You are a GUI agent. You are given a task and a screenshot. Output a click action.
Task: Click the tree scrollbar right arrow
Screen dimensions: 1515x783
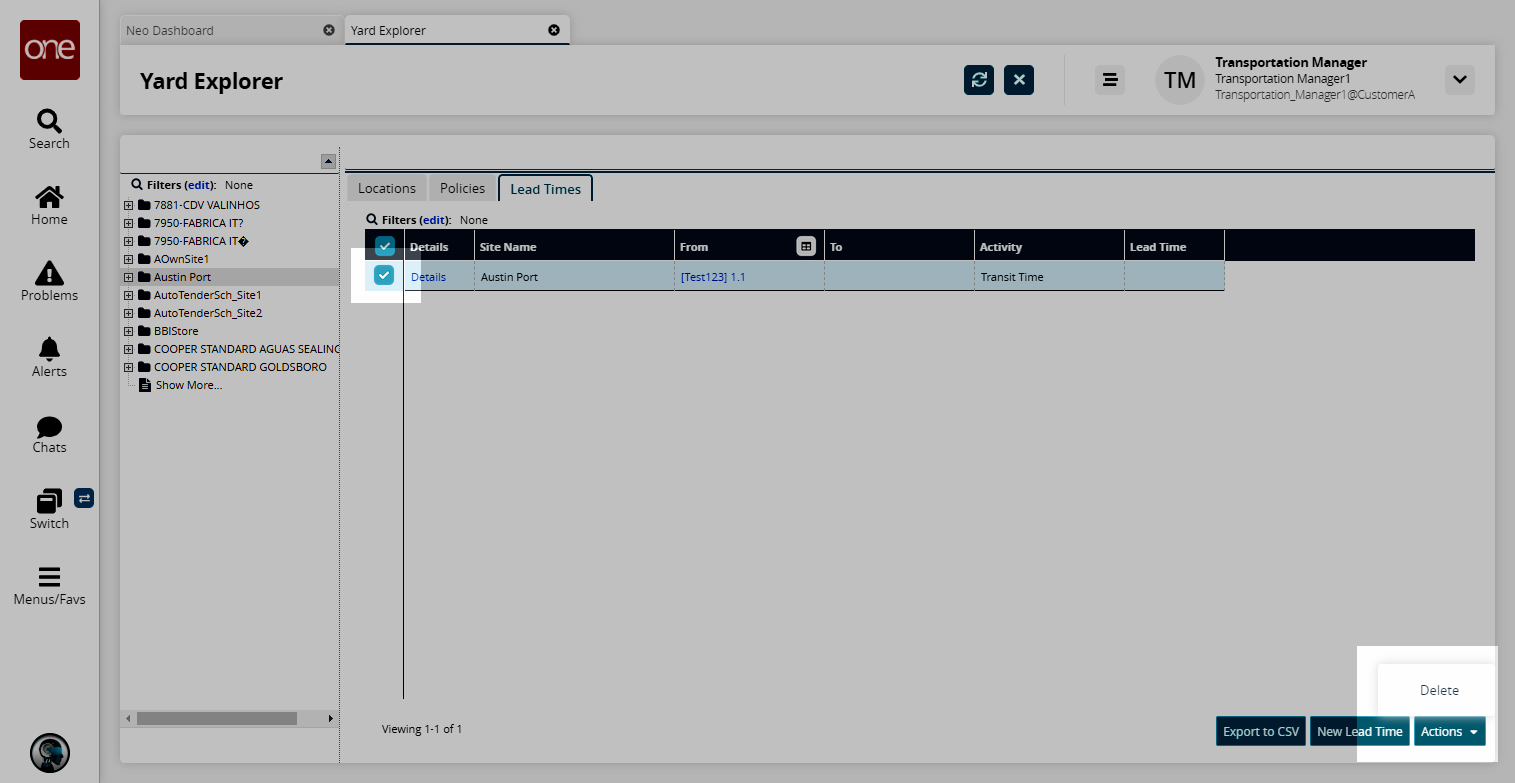coord(331,718)
